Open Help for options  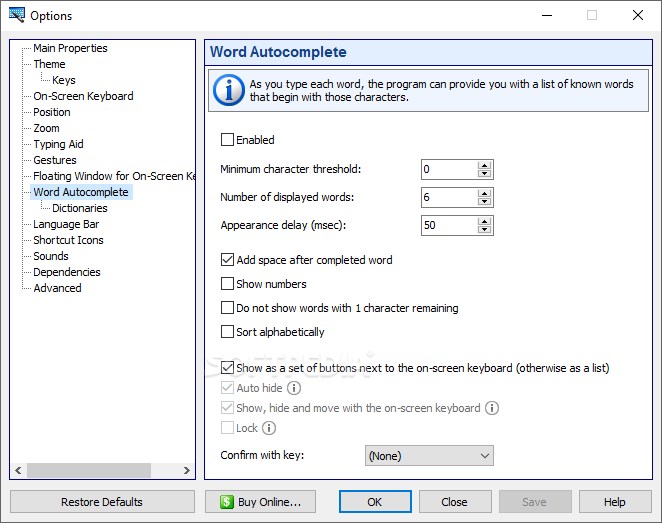pyautogui.click(x=615, y=501)
